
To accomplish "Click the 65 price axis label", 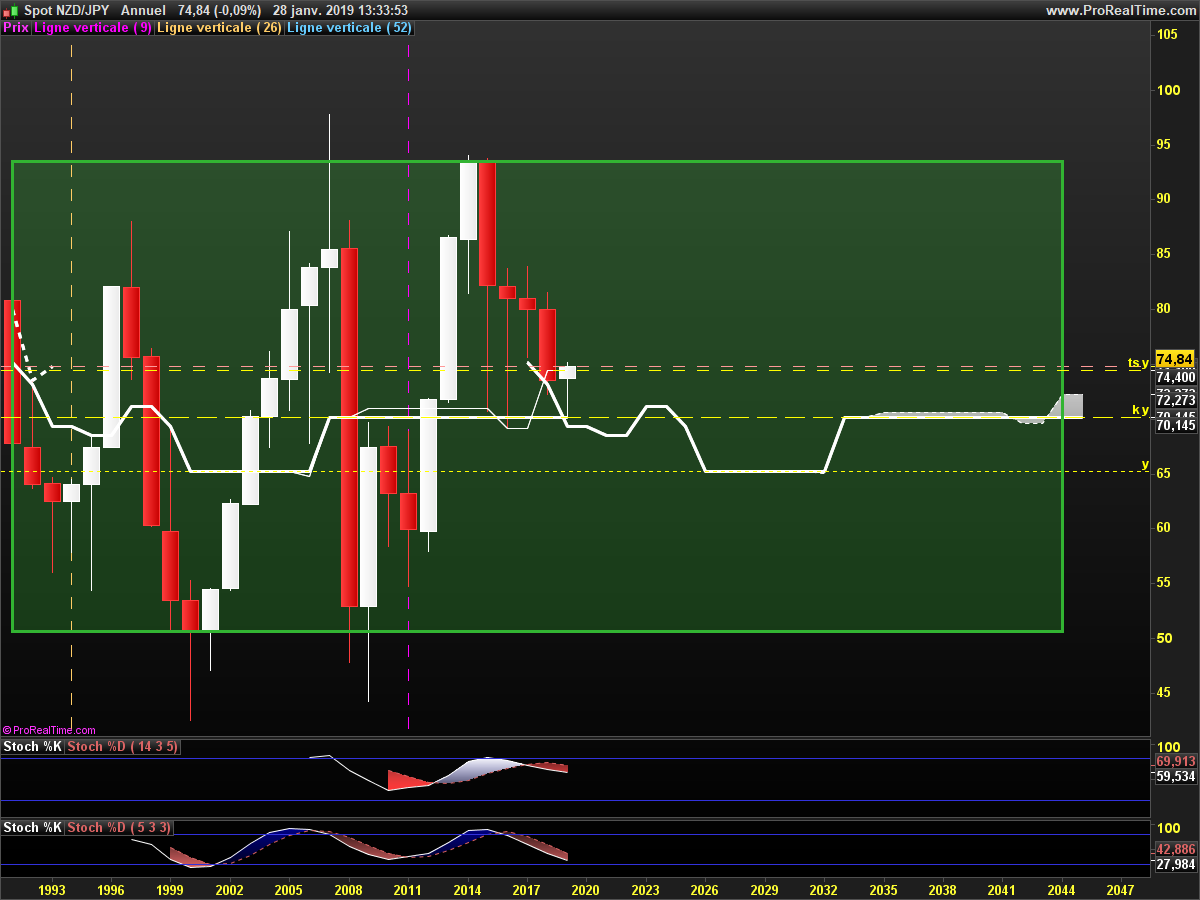I will point(1164,472).
